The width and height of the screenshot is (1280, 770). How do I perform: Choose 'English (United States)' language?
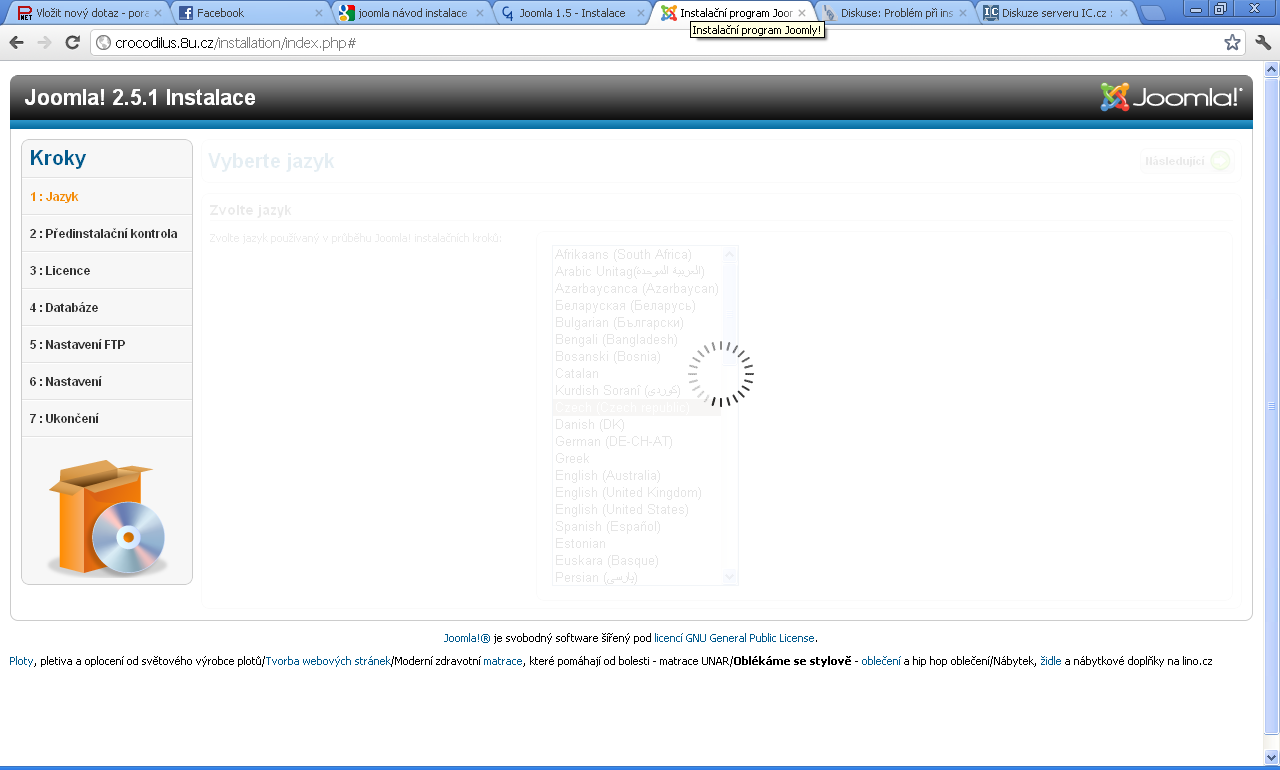click(x=637, y=510)
